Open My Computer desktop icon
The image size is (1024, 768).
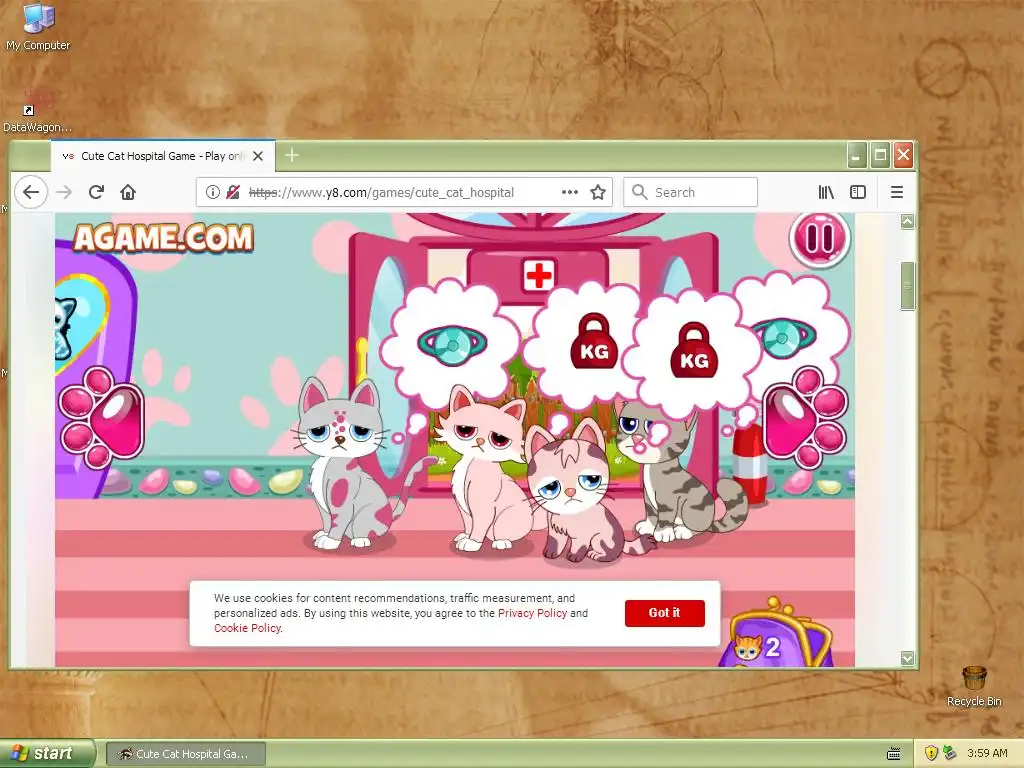tap(38, 27)
